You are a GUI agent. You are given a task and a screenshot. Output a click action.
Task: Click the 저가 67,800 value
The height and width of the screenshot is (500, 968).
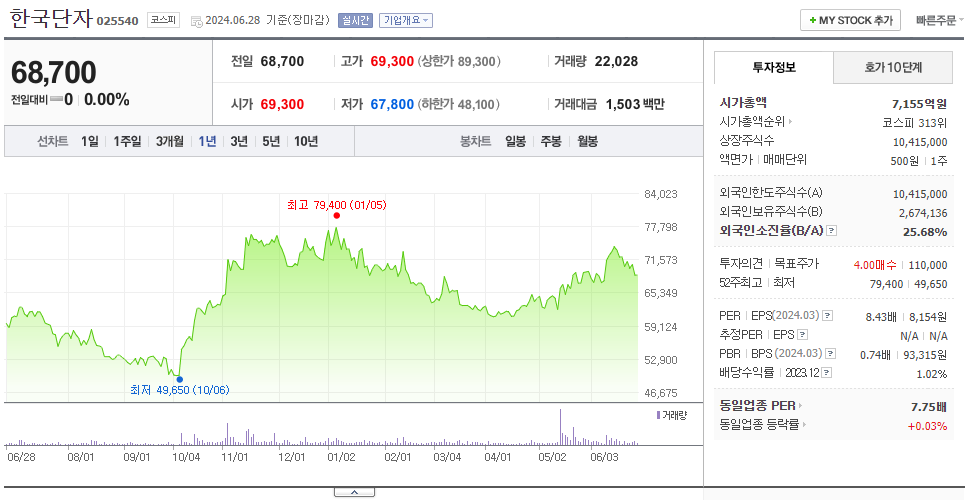[x=392, y=104]
